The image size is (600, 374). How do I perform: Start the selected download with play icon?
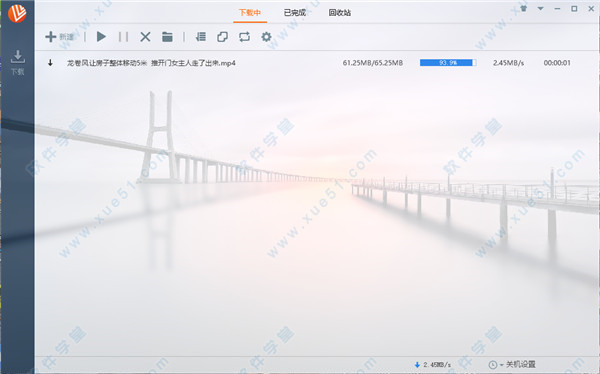pyautogui.click(x=101, y=37)
